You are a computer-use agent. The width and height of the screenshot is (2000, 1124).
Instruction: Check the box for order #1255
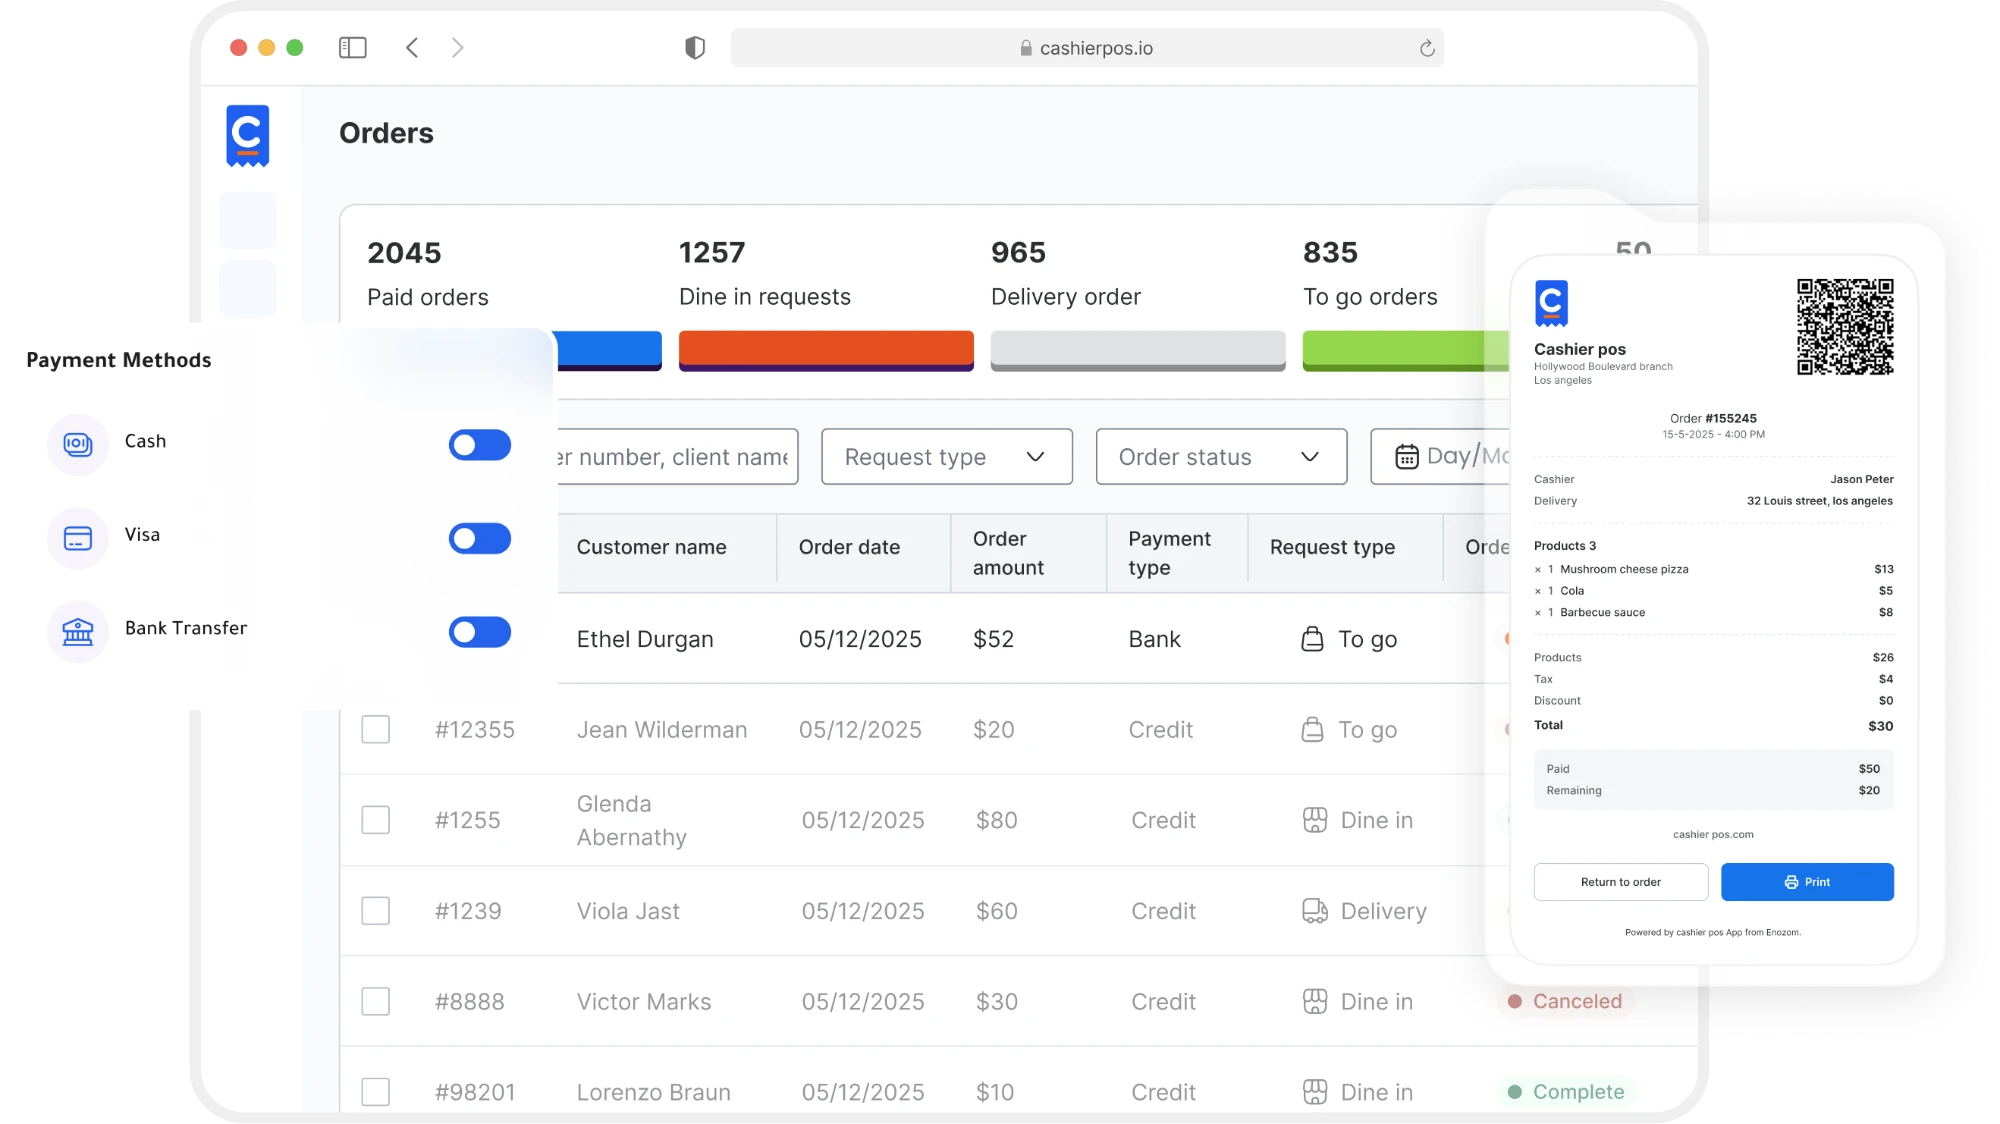point(376,820)
